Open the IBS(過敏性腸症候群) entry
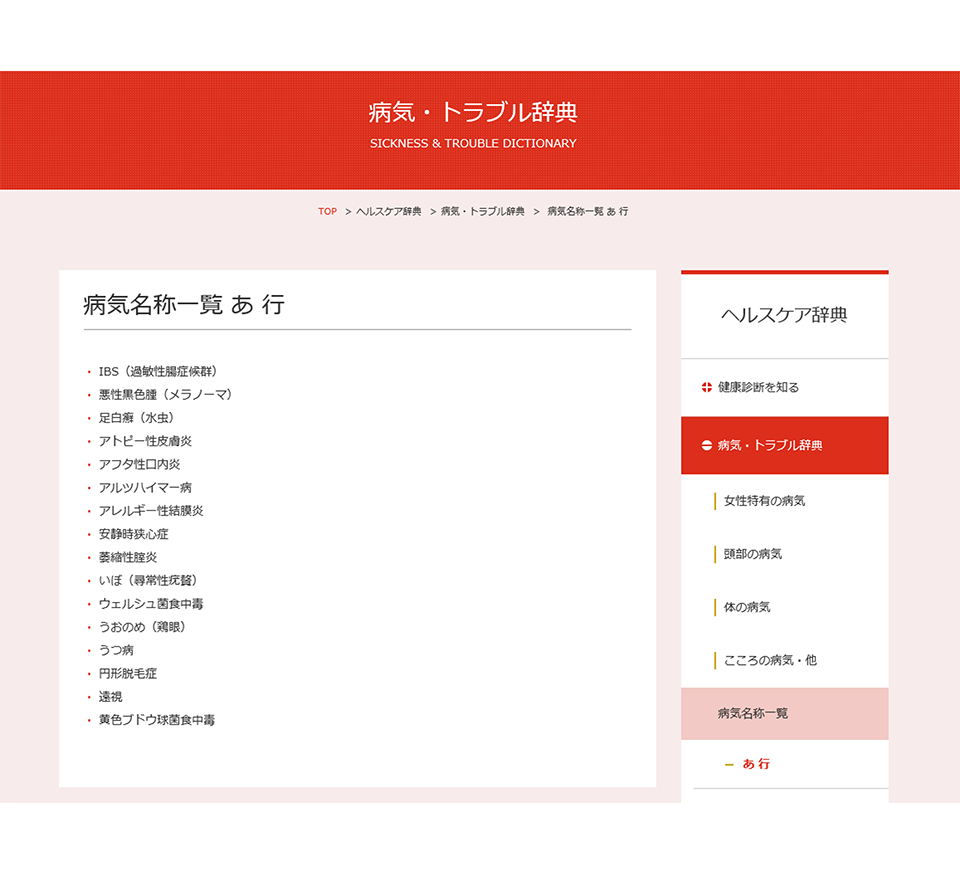Image resolution: width=960 pixels, height=874 pixels. pos(157,372)
